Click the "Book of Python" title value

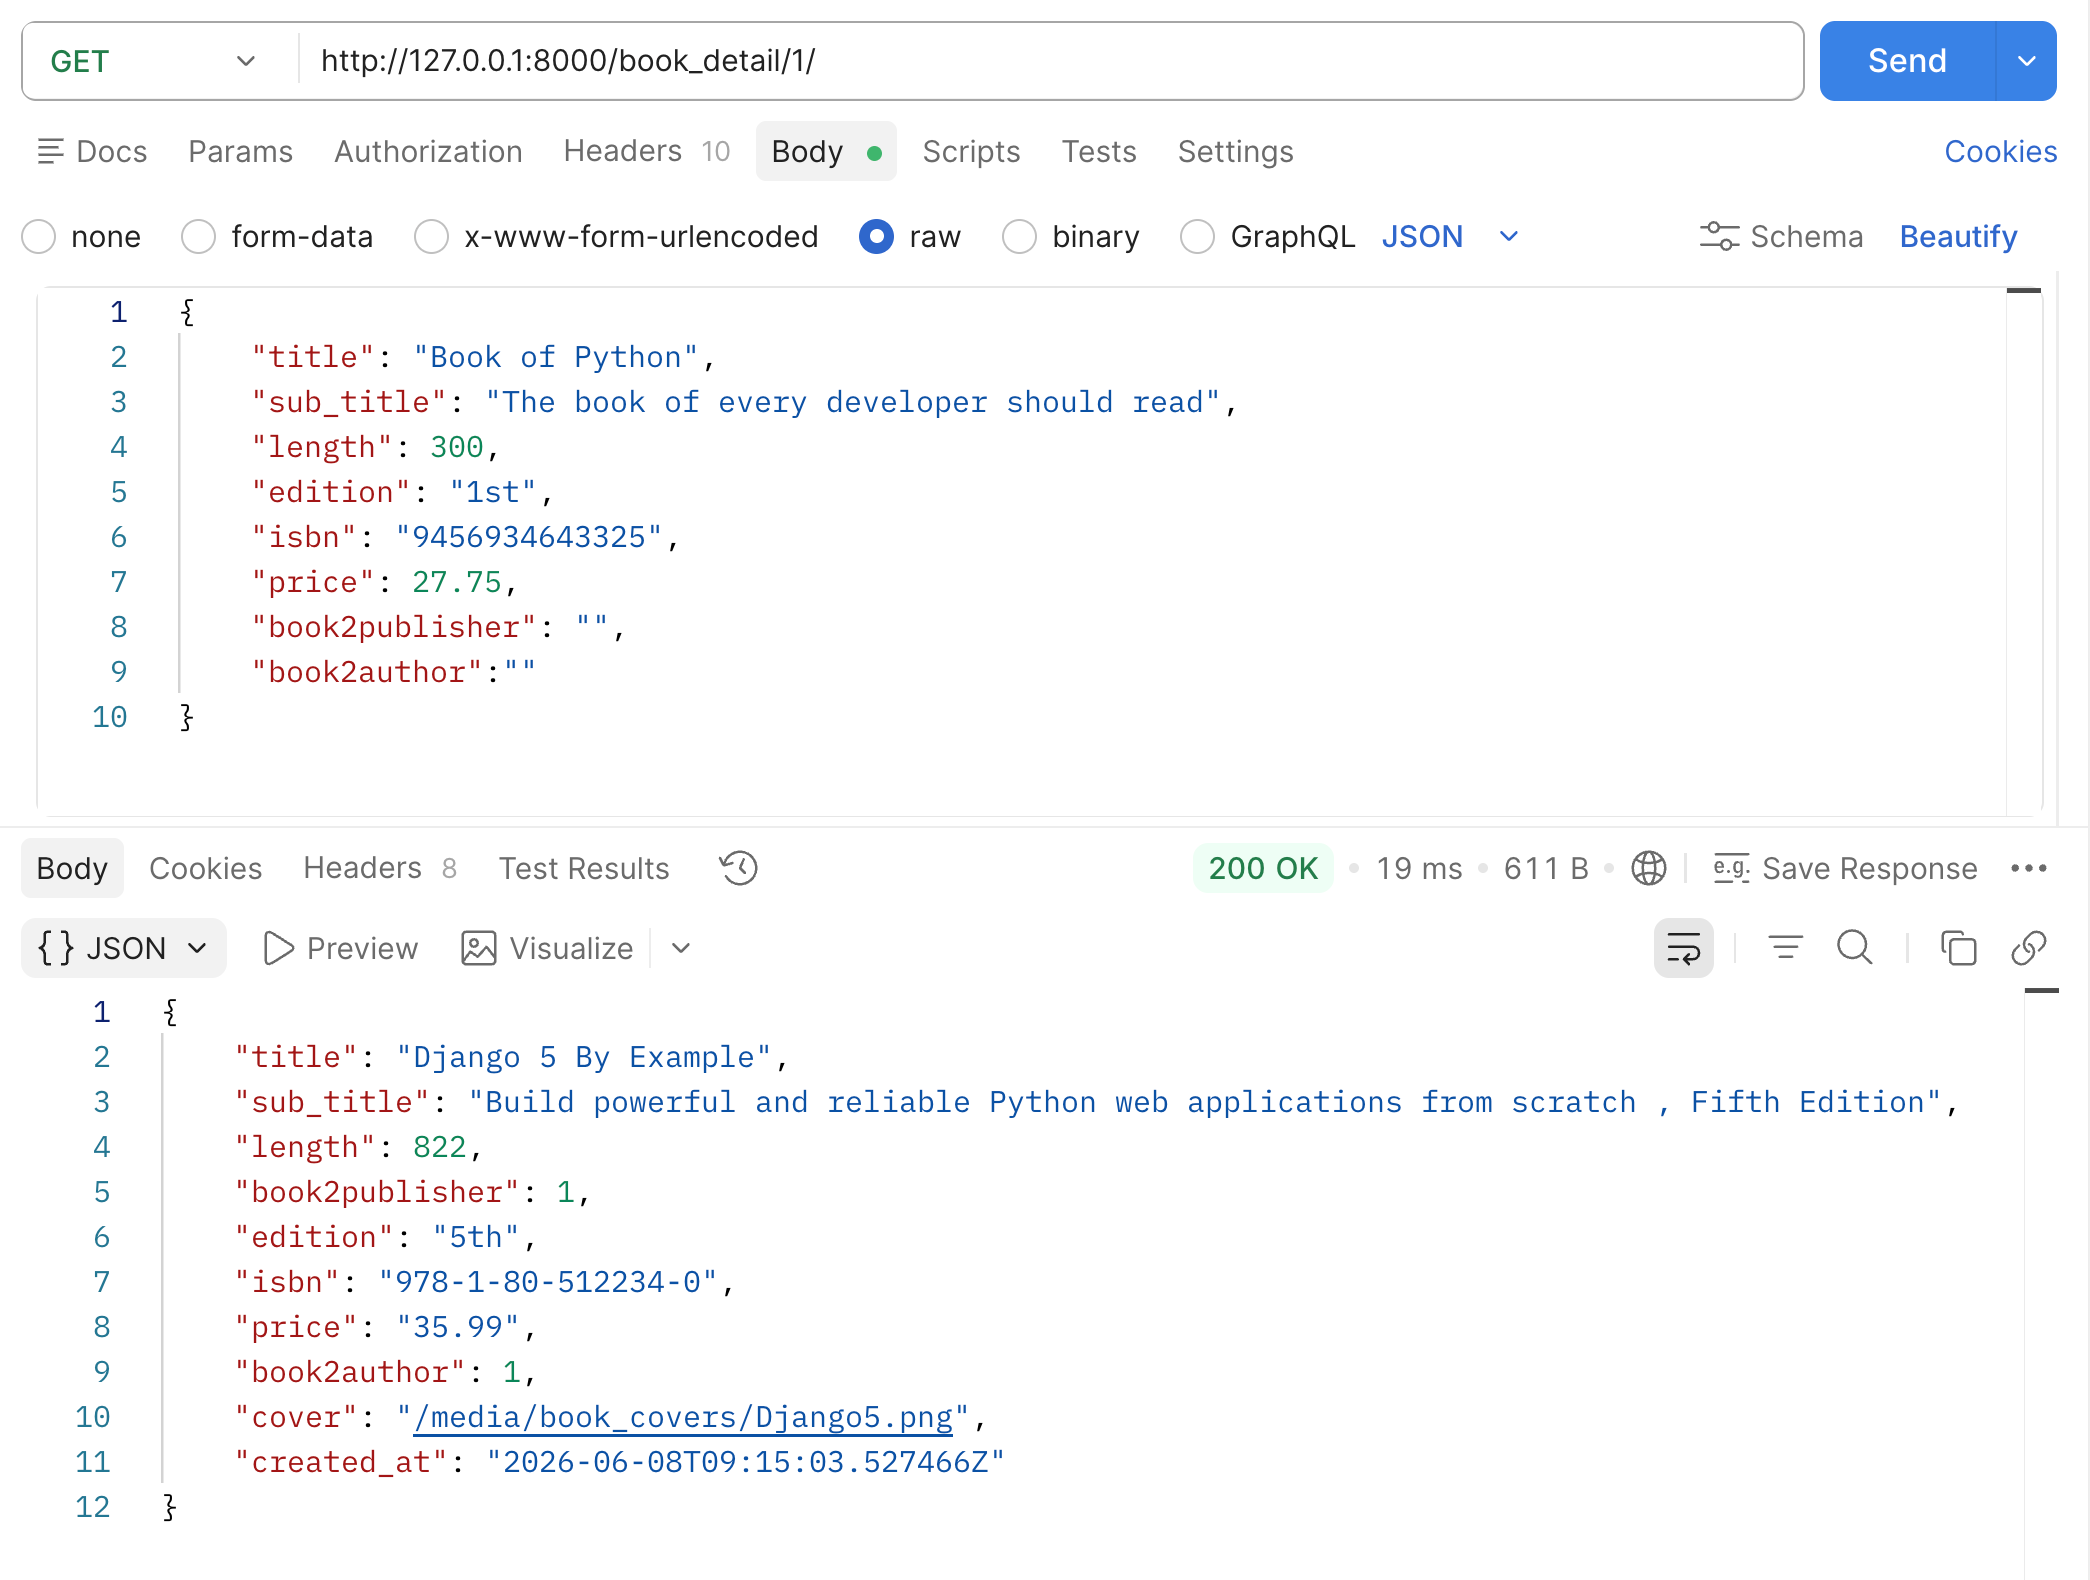(556, 357)
